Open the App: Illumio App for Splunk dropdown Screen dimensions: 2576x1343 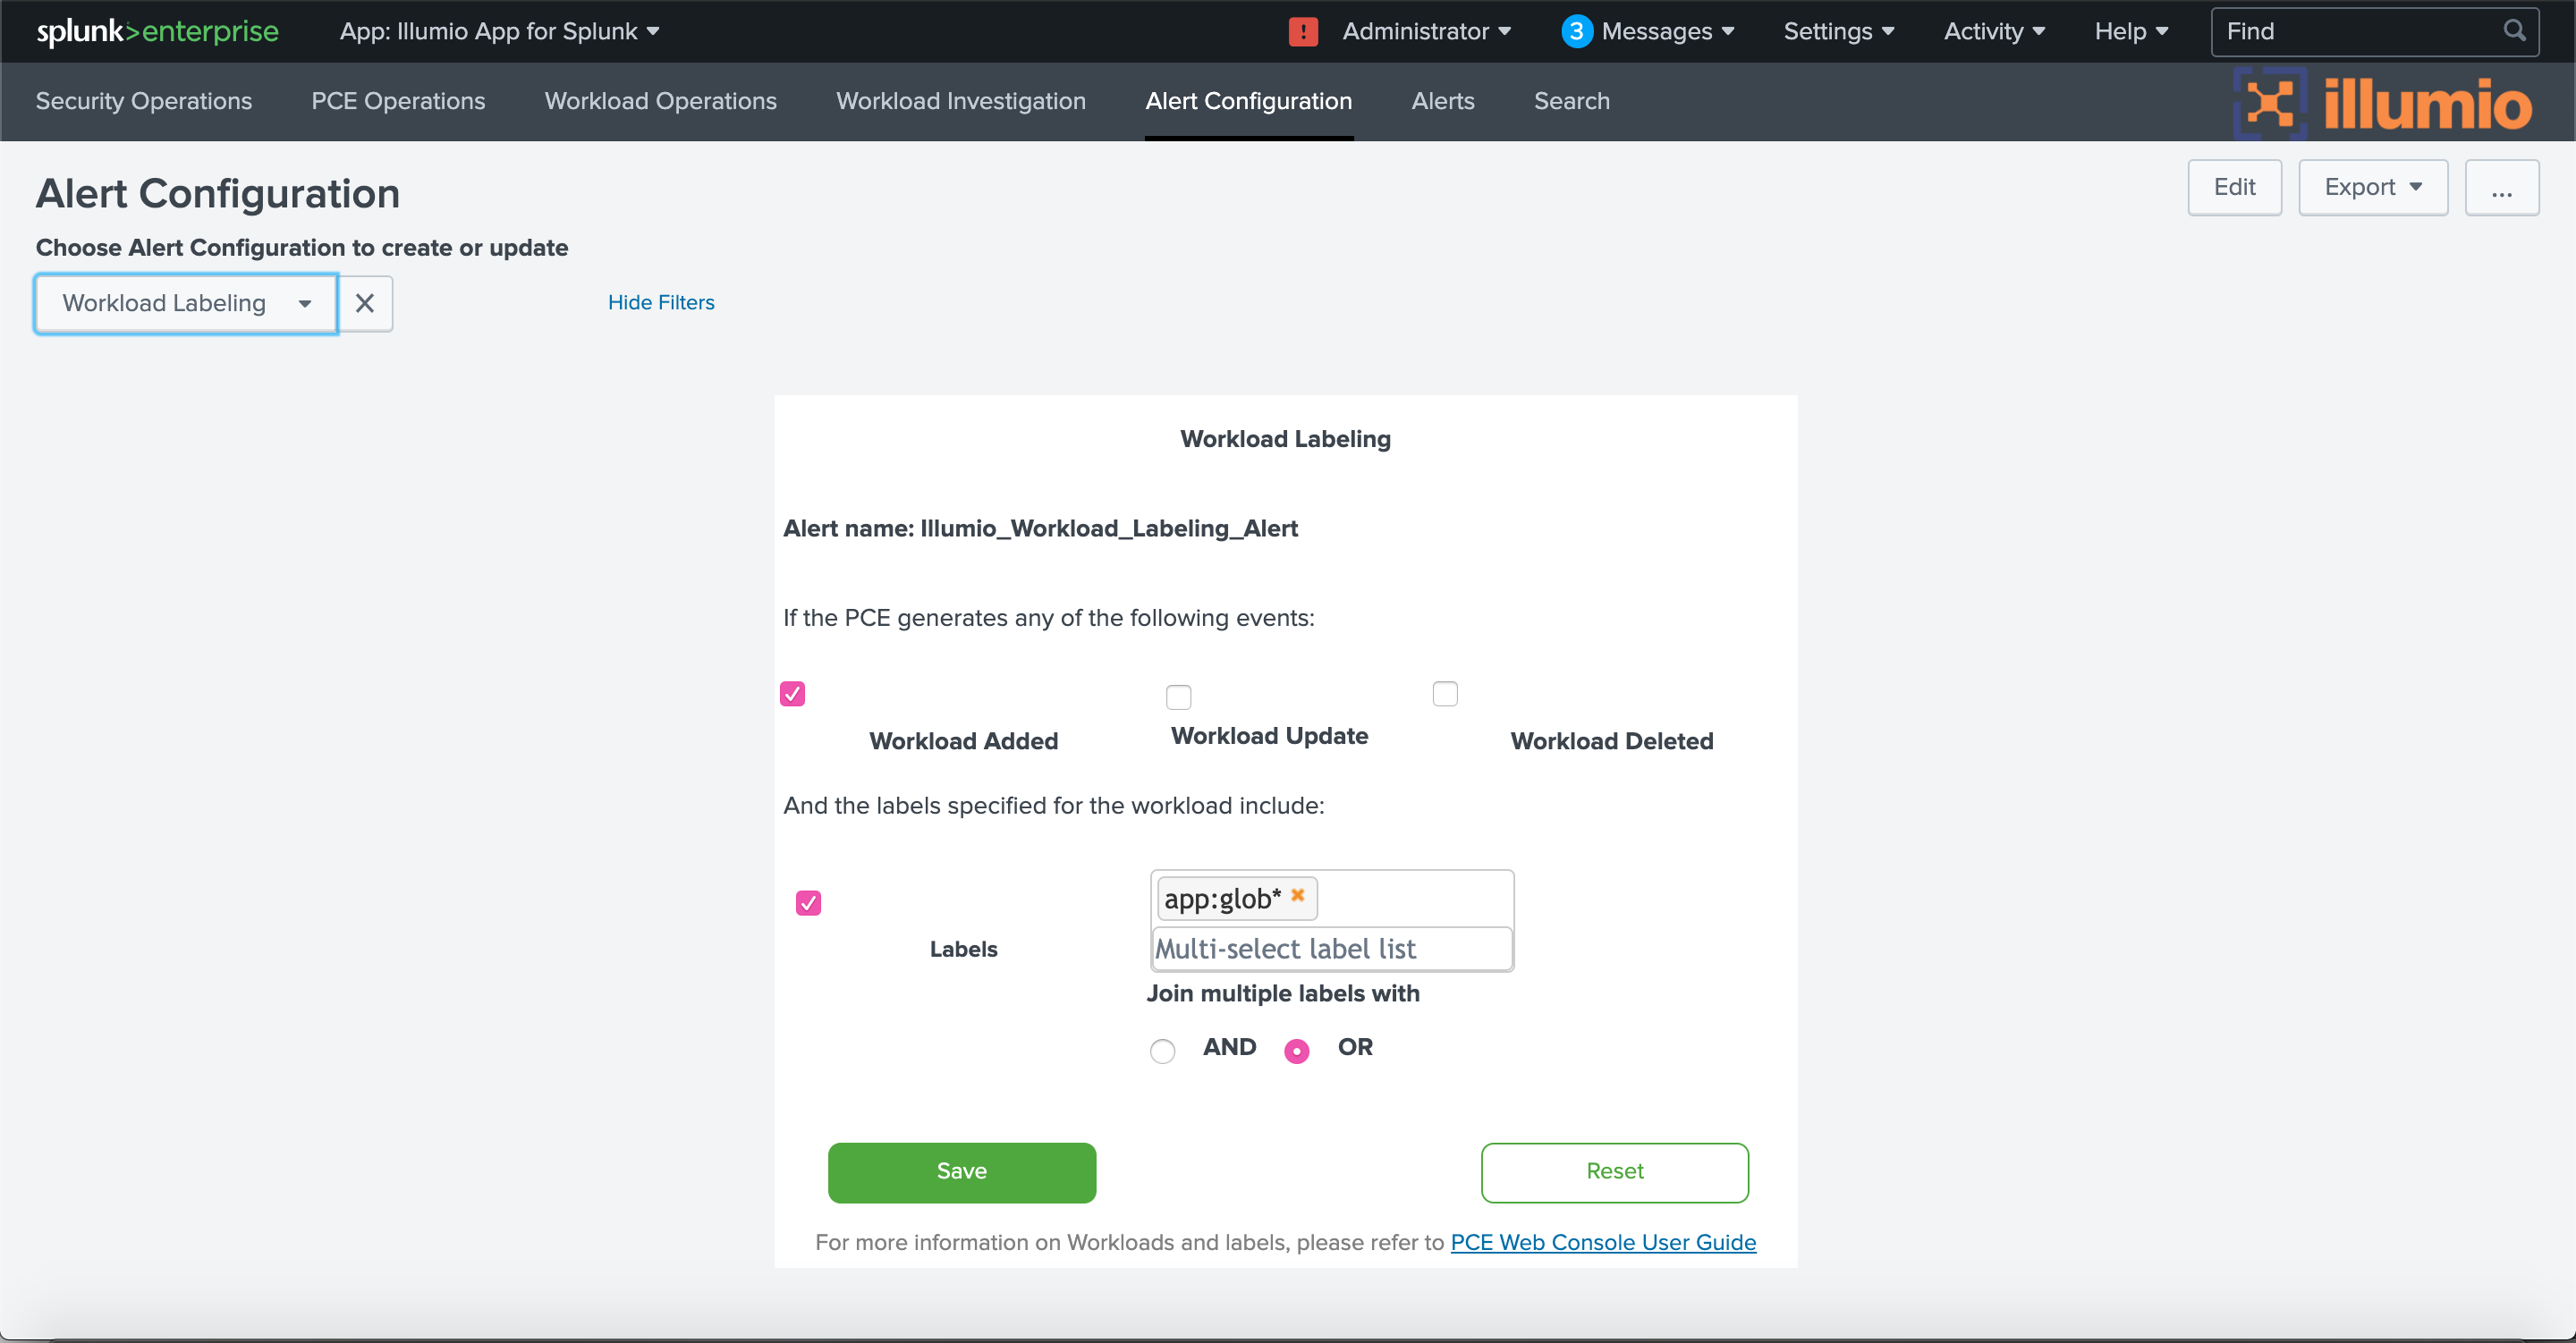499,31
